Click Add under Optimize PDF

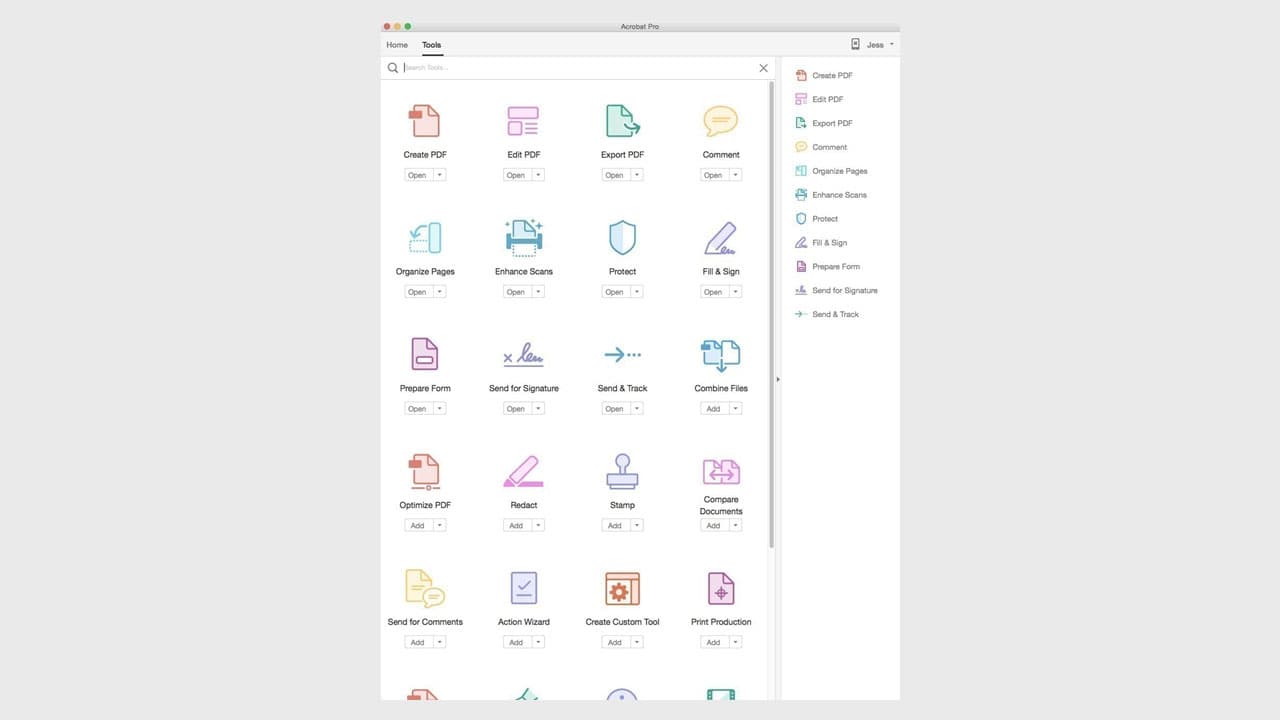[419, 525]
